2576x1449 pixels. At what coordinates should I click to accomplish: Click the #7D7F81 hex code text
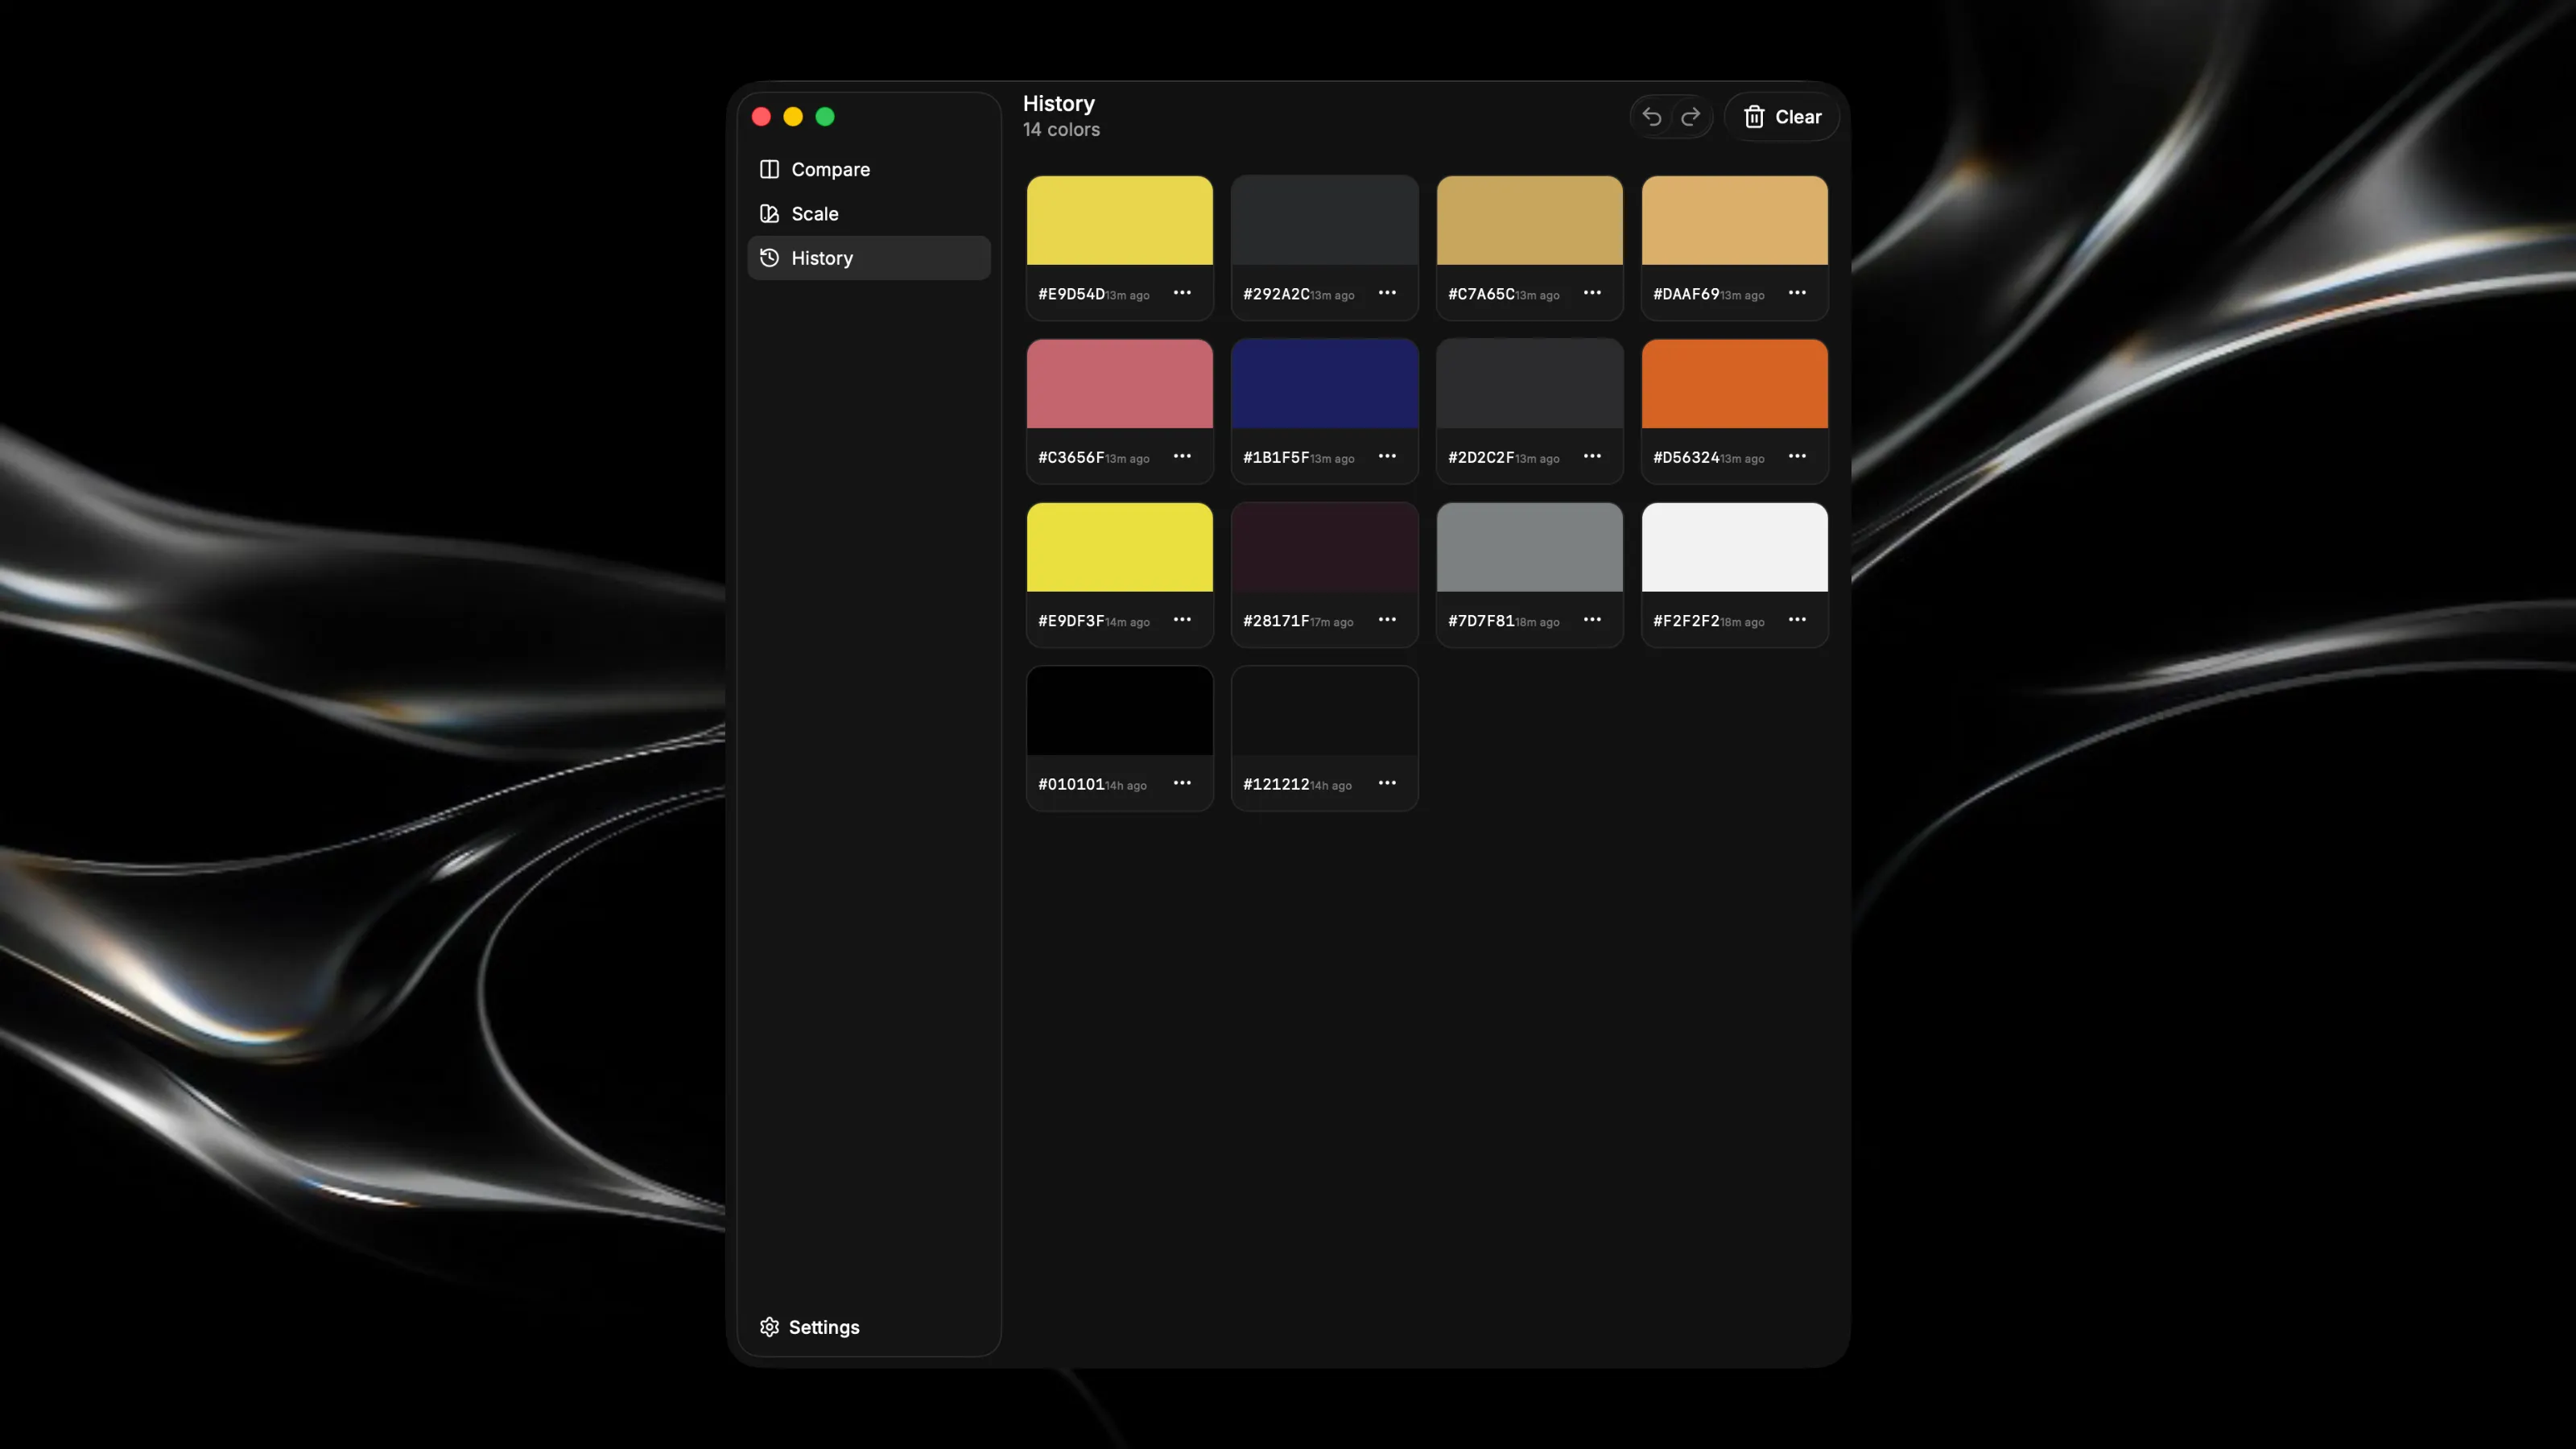coord(1481,621)
